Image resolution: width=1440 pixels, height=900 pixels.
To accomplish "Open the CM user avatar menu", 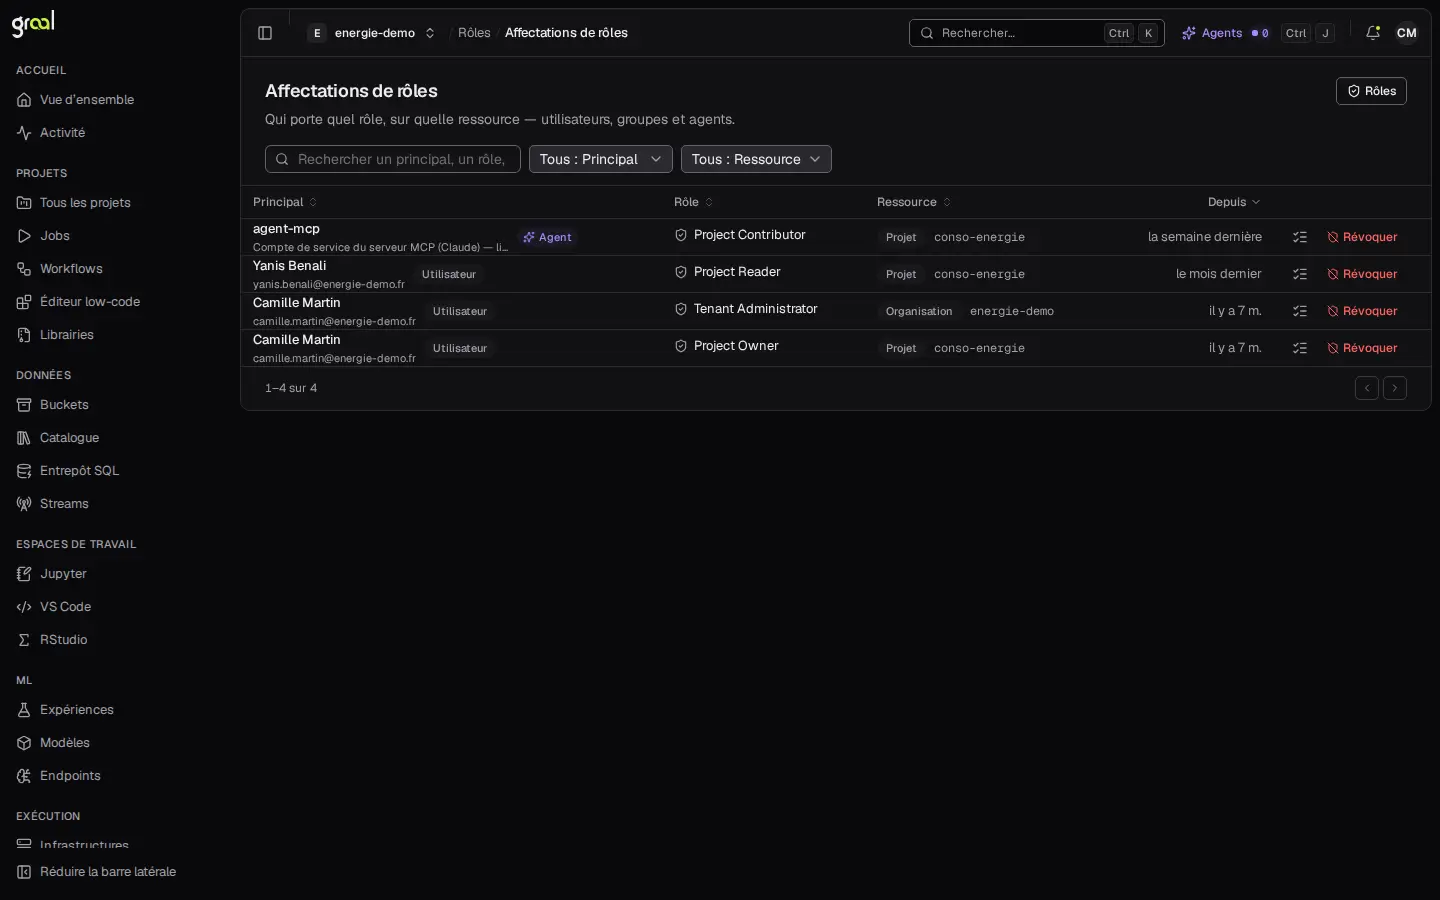I will click(x=1407, y=33).
